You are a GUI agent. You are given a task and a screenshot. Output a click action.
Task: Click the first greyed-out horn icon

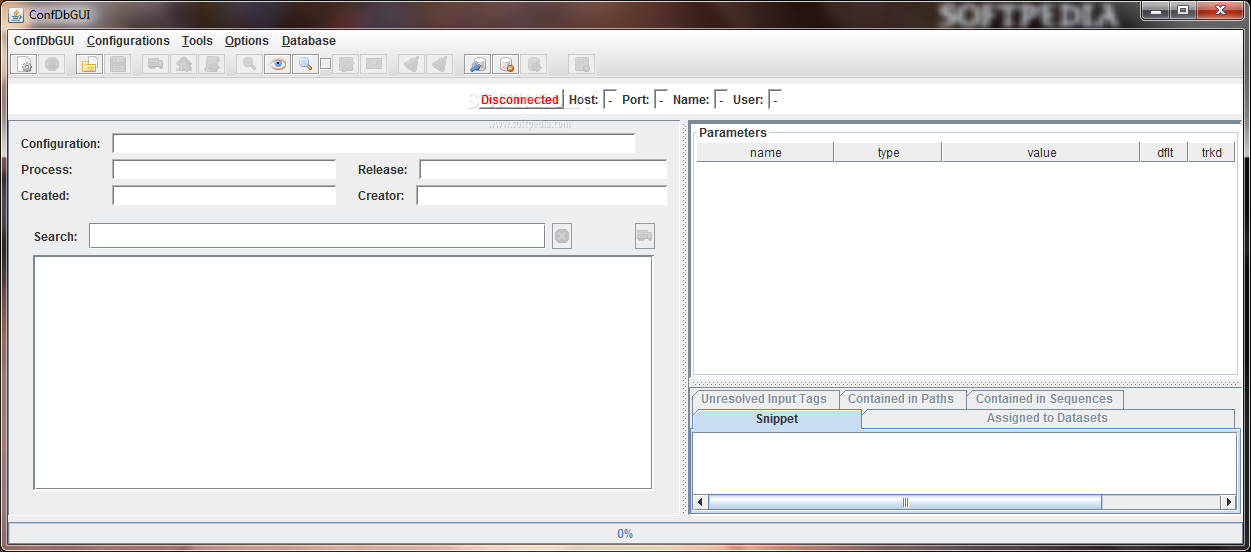[410, 64]
